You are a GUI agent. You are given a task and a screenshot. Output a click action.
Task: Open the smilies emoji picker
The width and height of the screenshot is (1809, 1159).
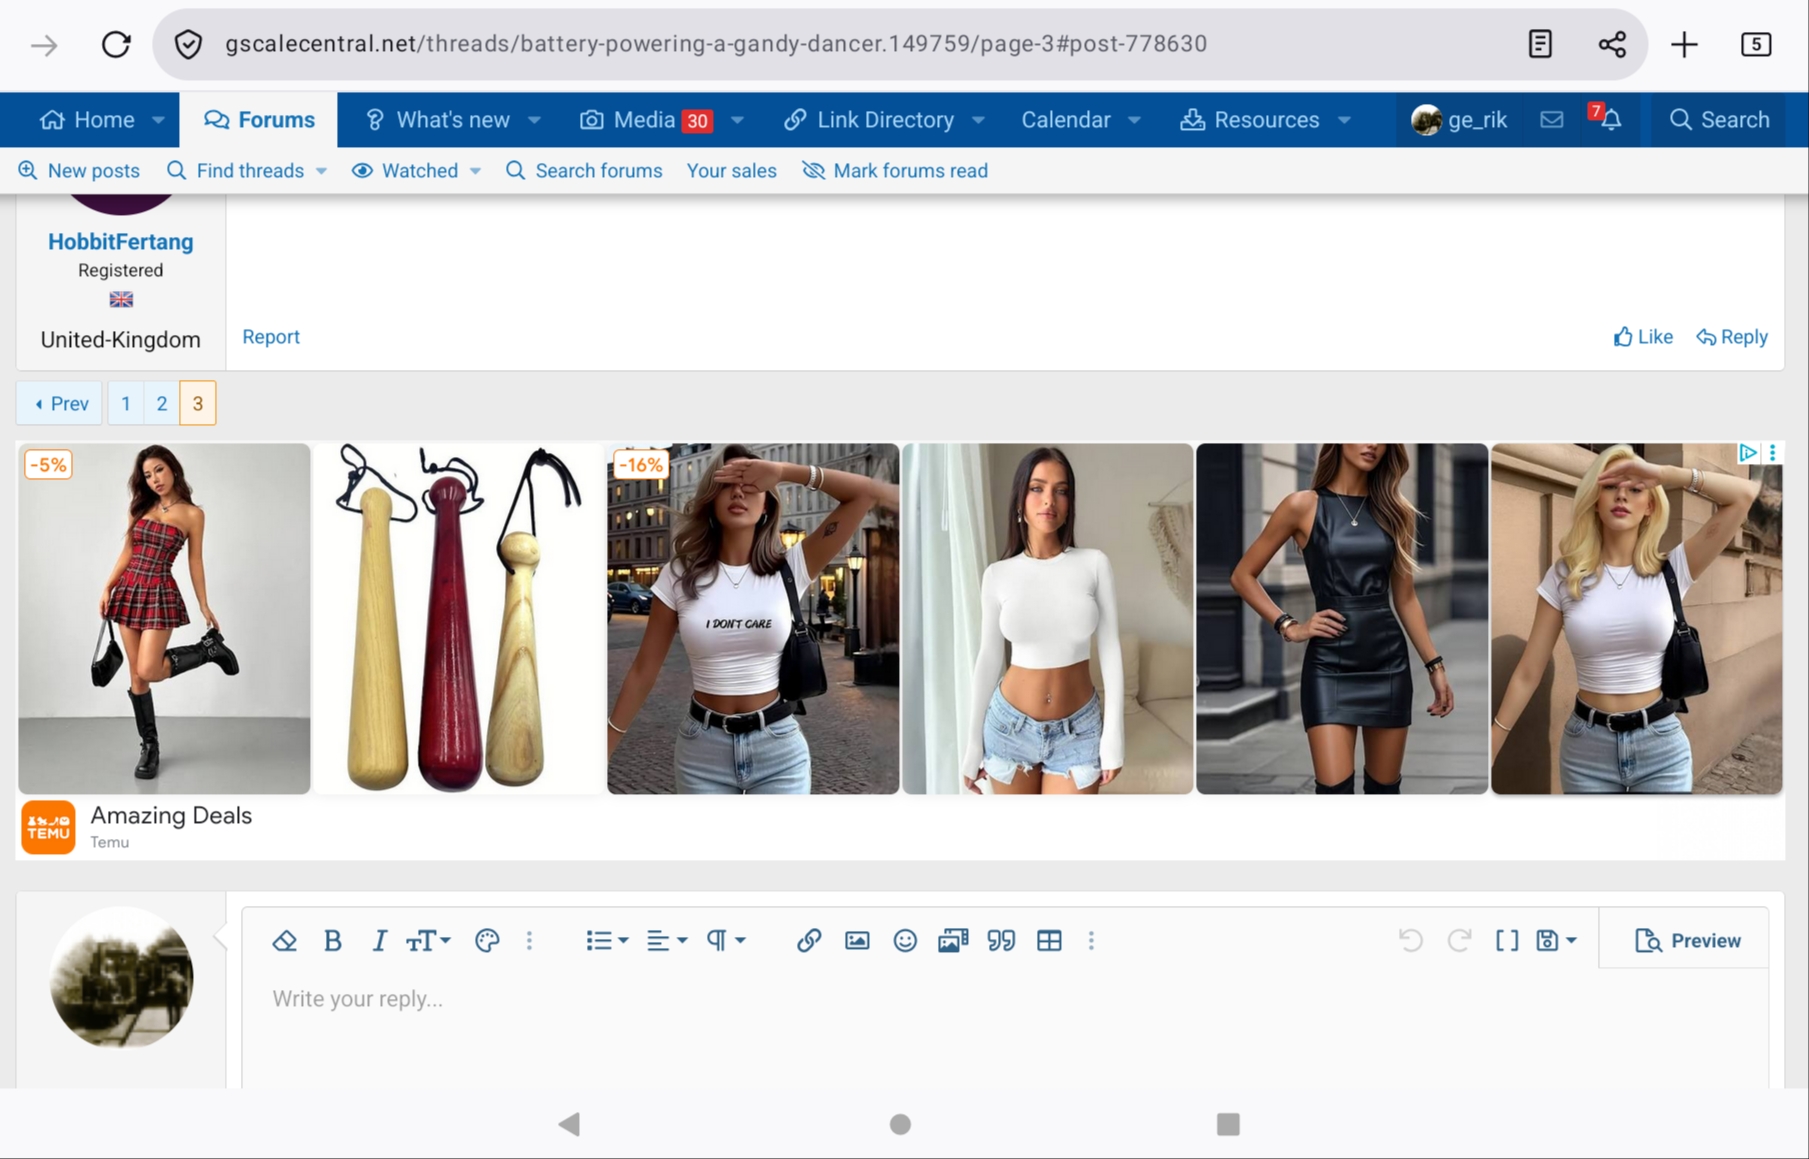pyautogui.click(x=904, y=940)
